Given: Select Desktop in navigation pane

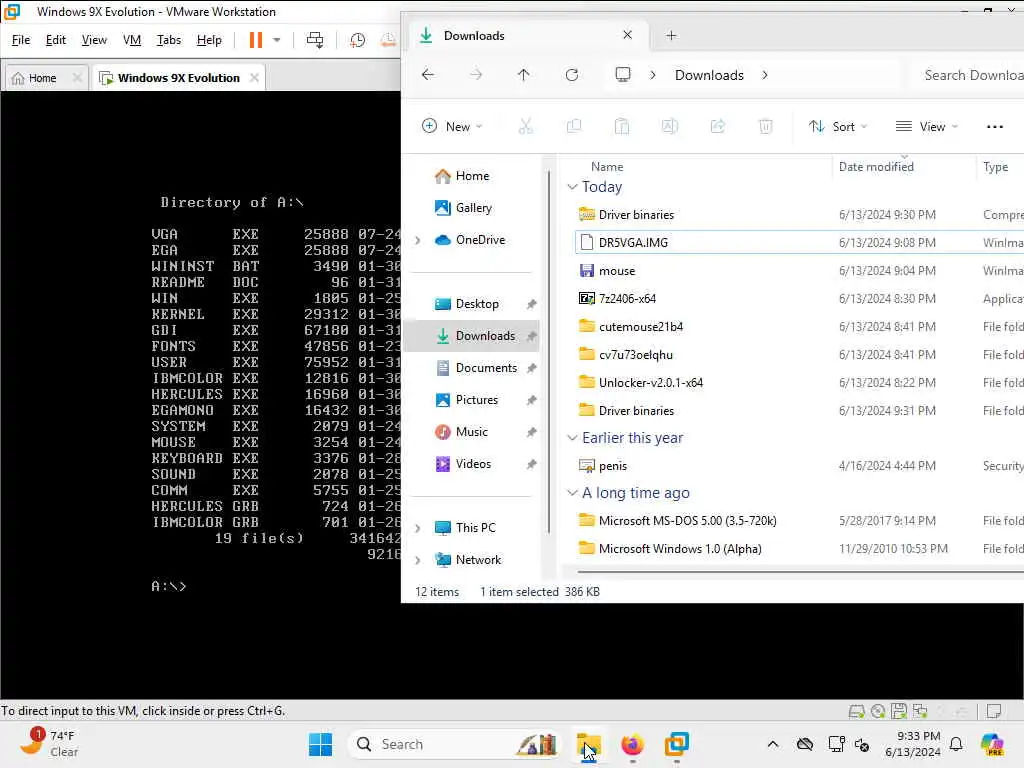Looking at the screenshot, I should coord(477,304).
